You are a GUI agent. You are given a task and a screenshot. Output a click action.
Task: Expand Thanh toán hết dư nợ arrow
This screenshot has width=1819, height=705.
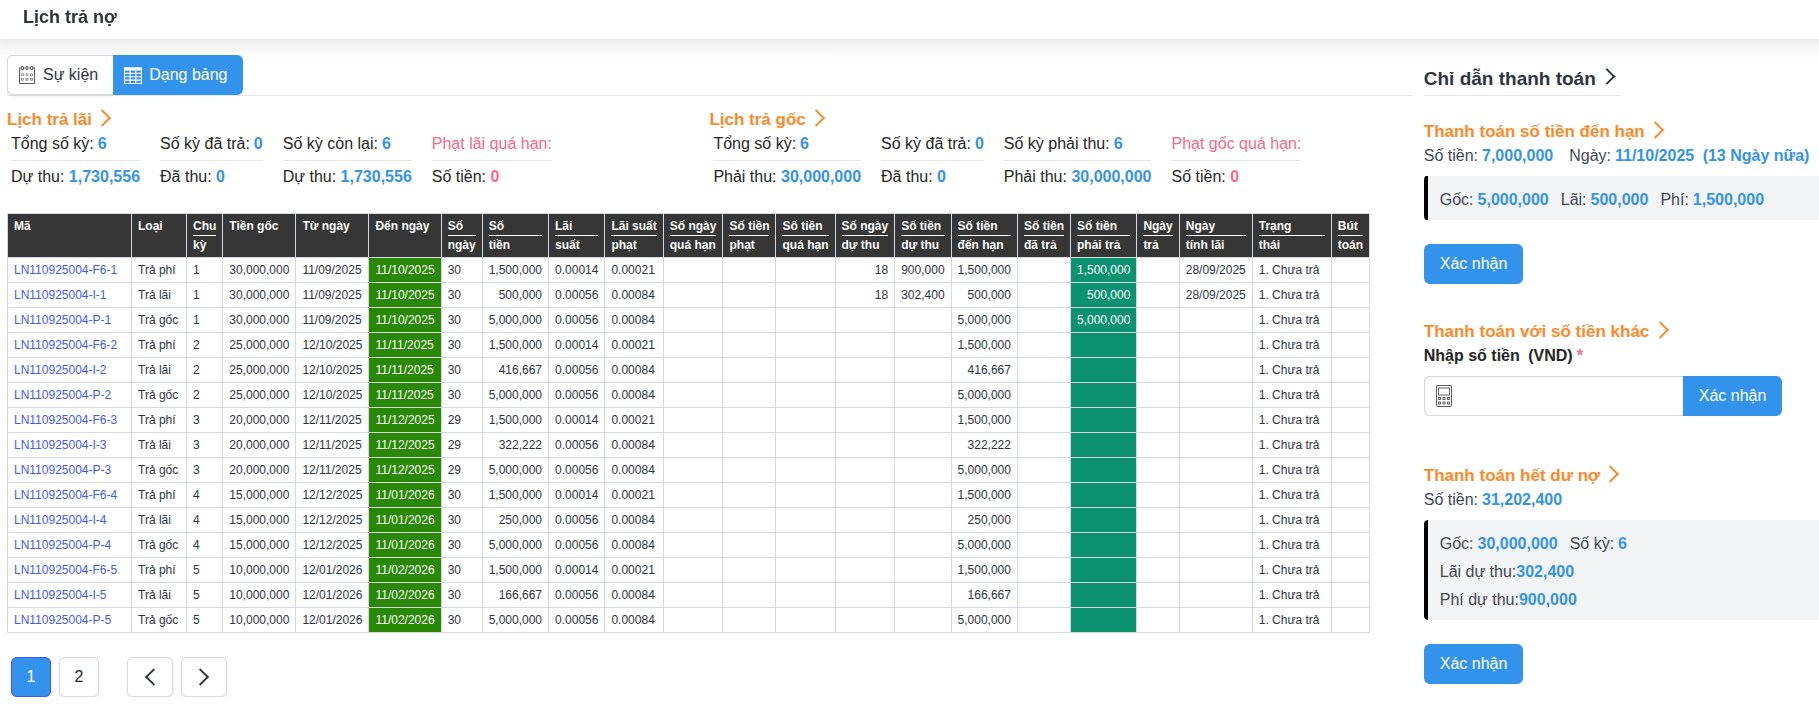pos(1614,475)
